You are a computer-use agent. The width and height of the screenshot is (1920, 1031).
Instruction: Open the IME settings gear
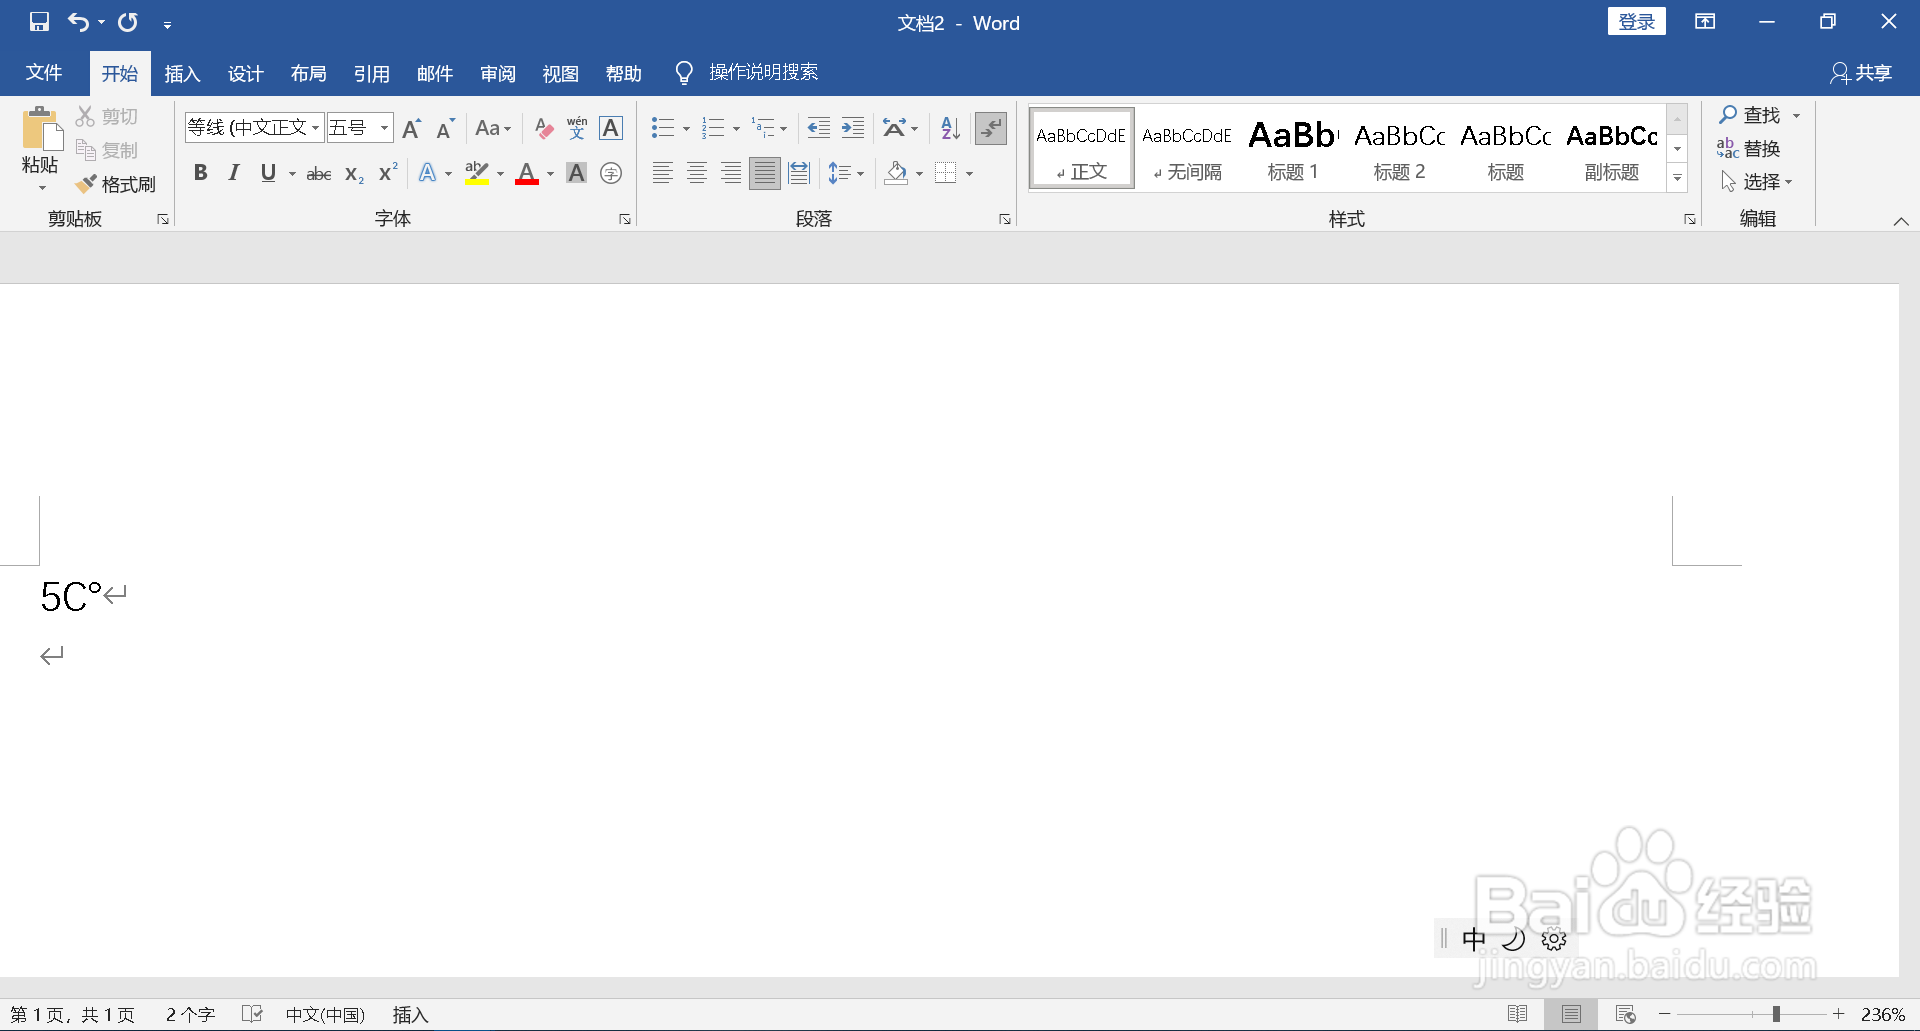pyautogui.click(x=1554, y=939)
